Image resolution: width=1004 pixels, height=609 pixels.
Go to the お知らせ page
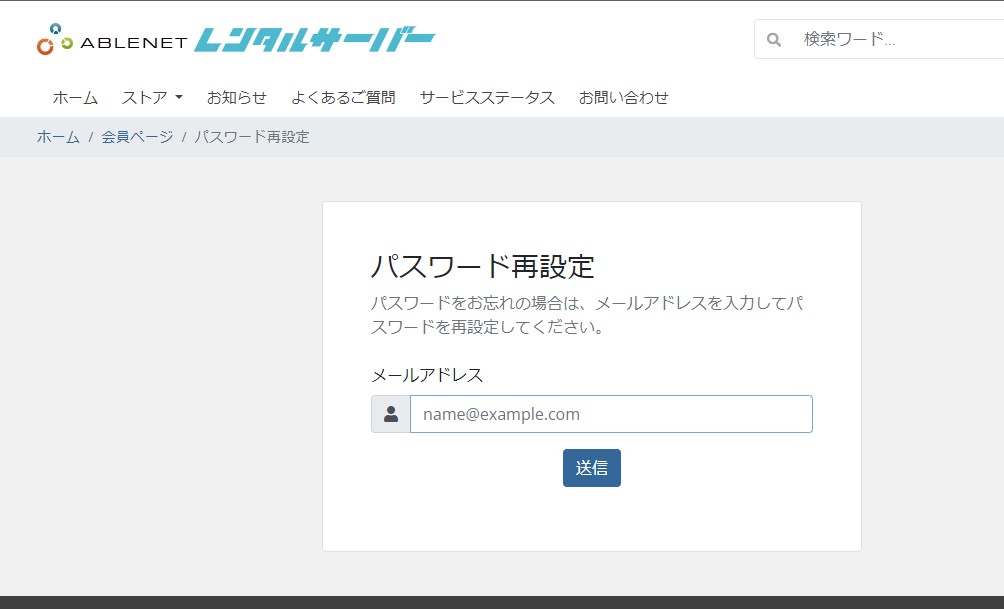tap(237, 97)
